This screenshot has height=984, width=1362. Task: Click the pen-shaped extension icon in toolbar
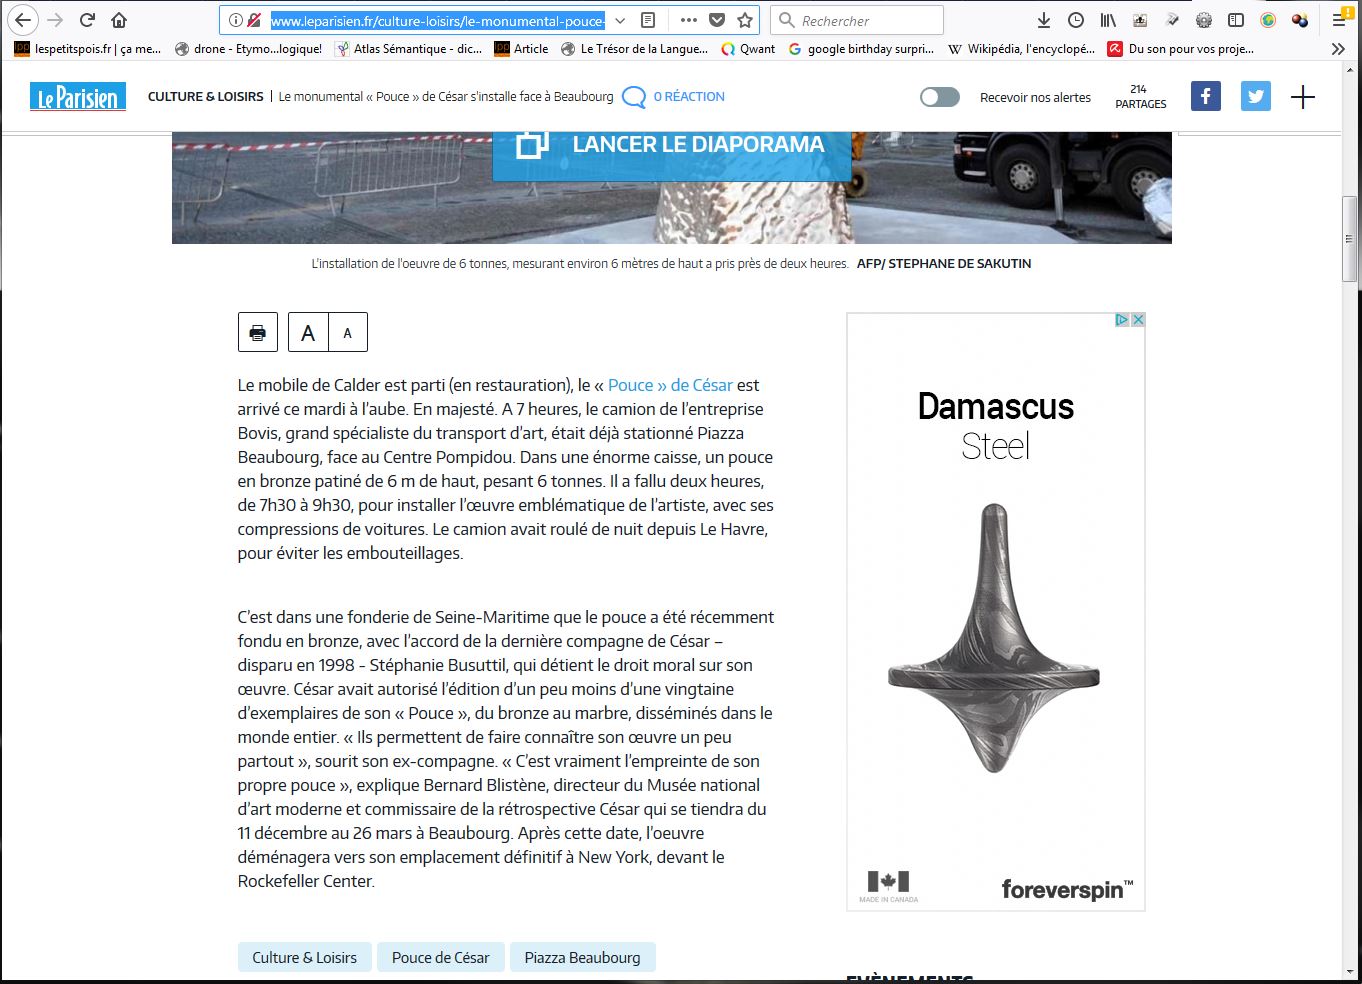1172,20
